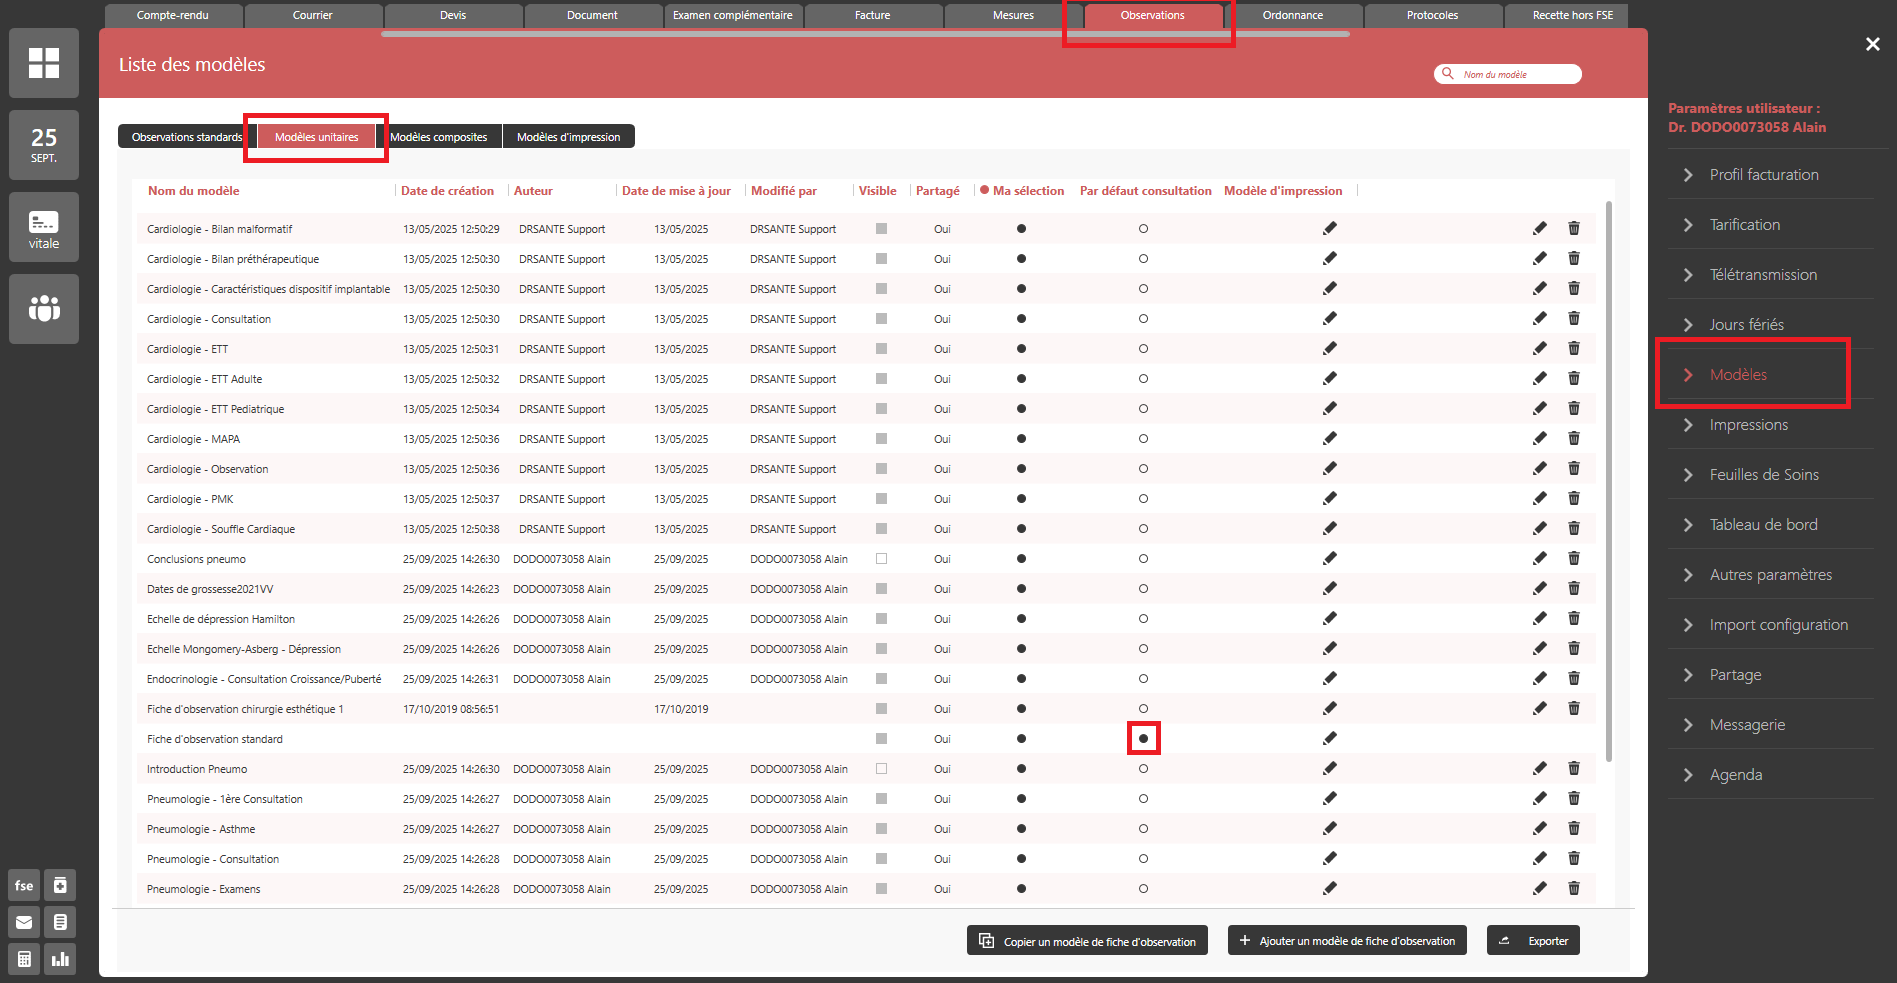The image size is (1897, 983).
Task: Delete the Cardiologie - MAPA model
Action: point(1573,439)
